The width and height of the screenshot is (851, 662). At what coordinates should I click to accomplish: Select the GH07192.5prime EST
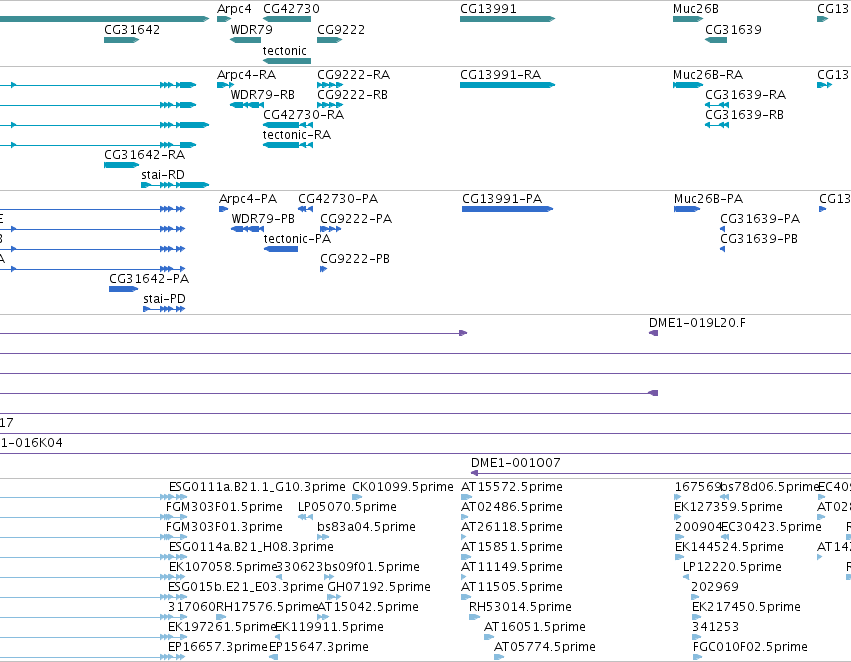(x=334, y=598)
